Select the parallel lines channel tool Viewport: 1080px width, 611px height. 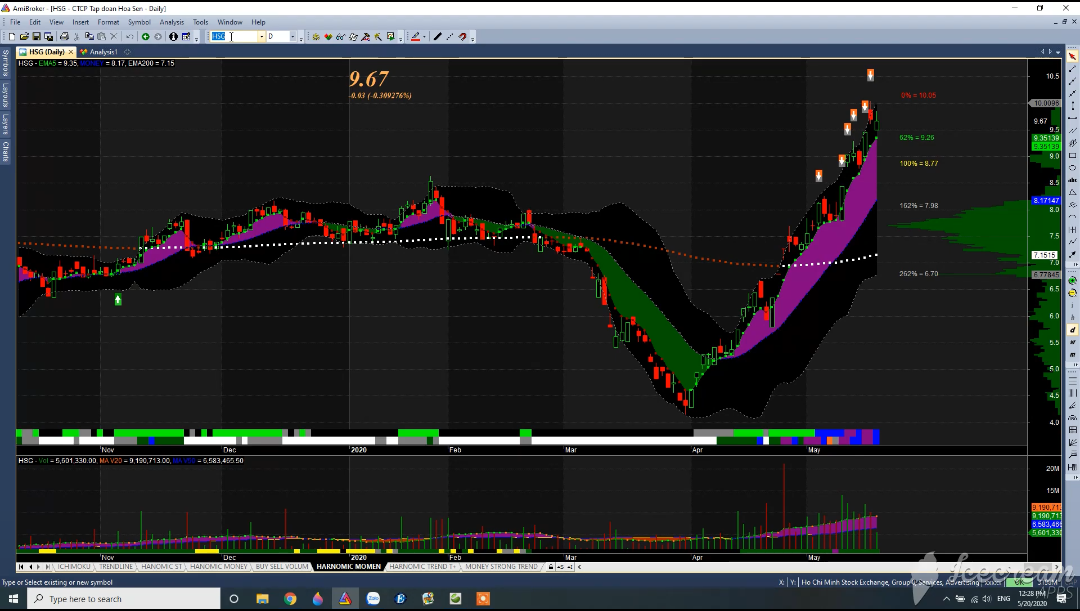tap(1072, 130)
